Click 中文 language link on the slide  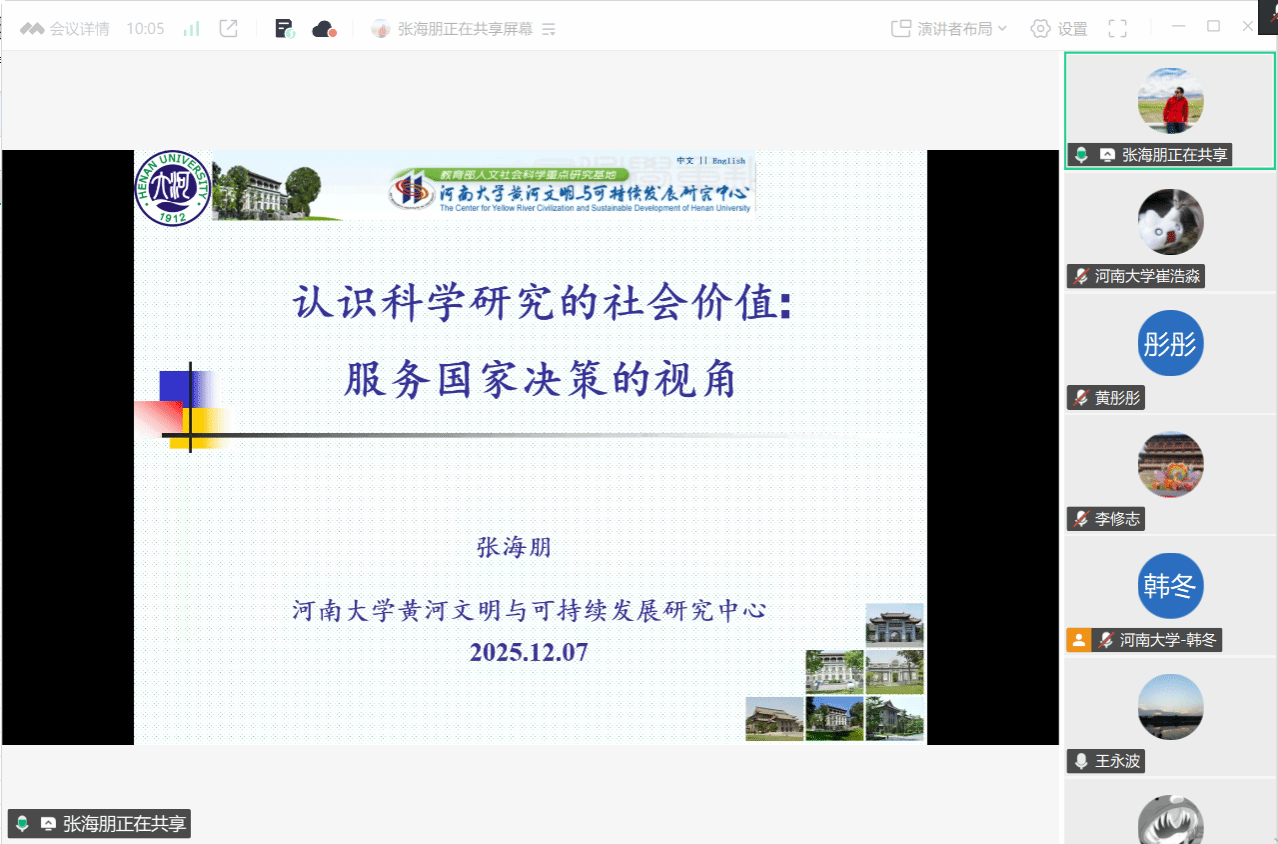point(685,160)
